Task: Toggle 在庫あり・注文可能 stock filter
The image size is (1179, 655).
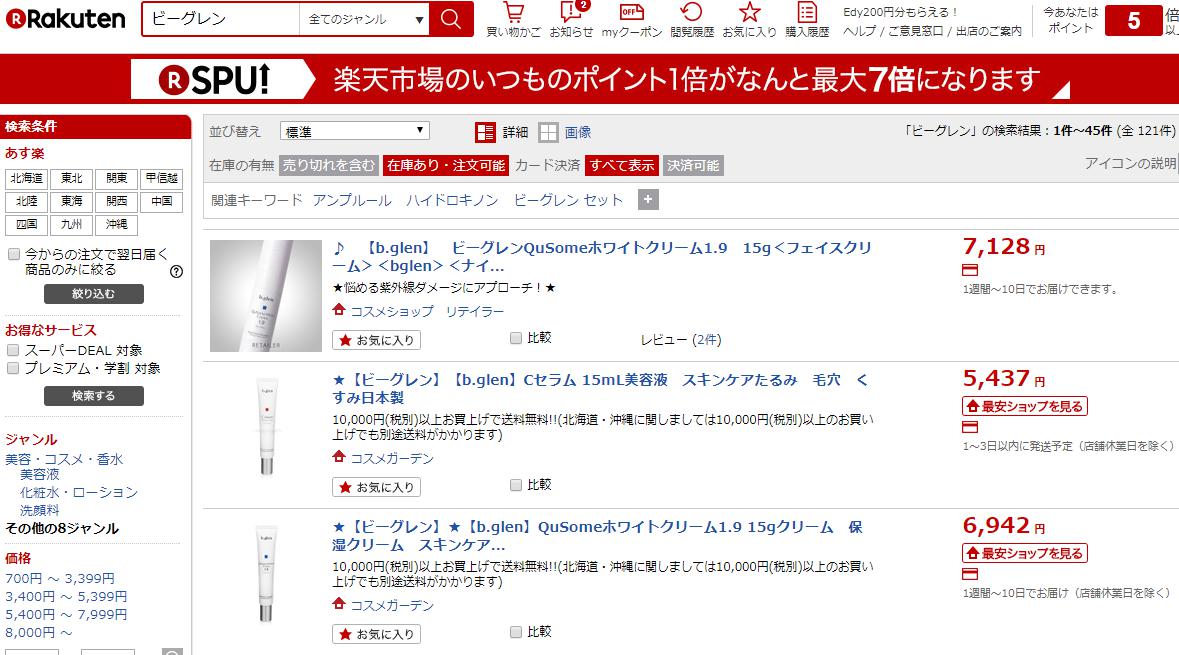Action: pos(446,165)
